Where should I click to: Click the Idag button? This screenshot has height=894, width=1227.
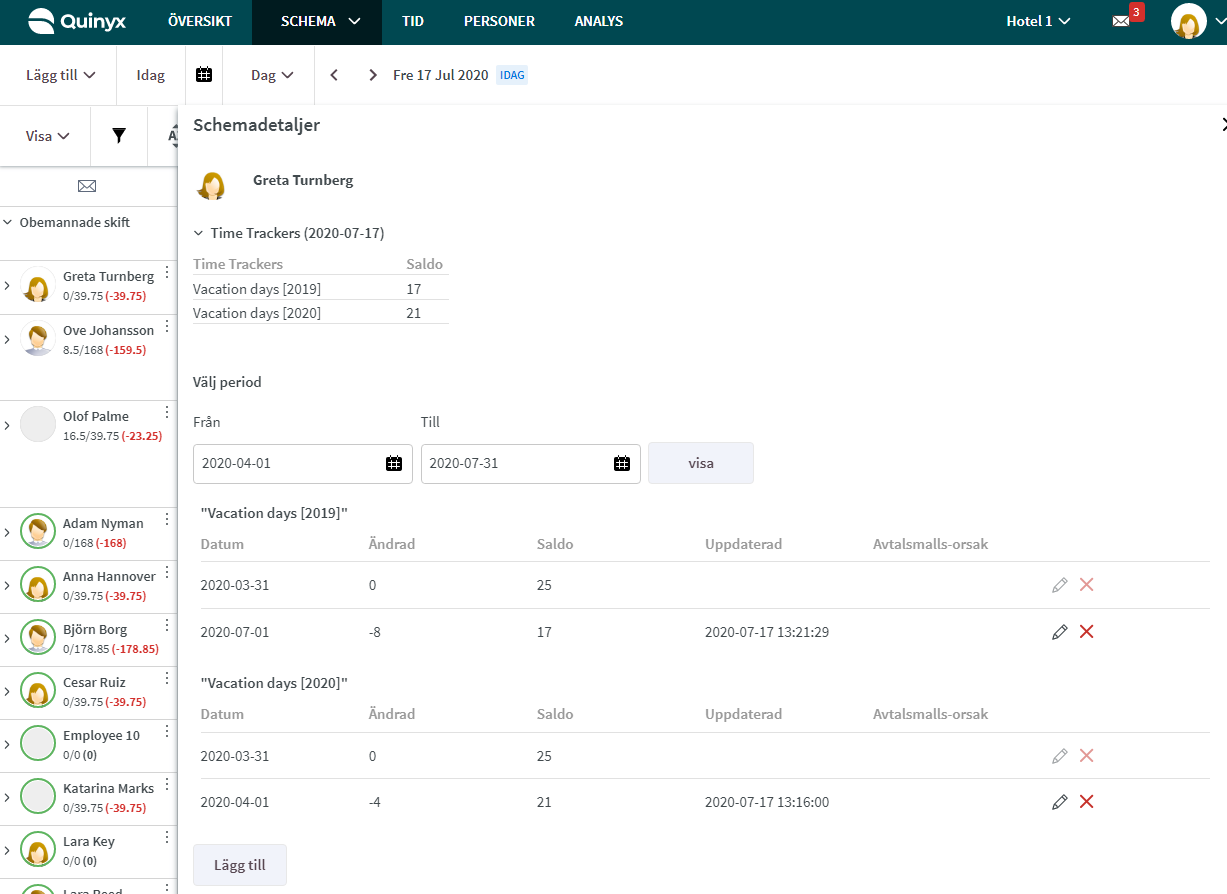(151, 75)
